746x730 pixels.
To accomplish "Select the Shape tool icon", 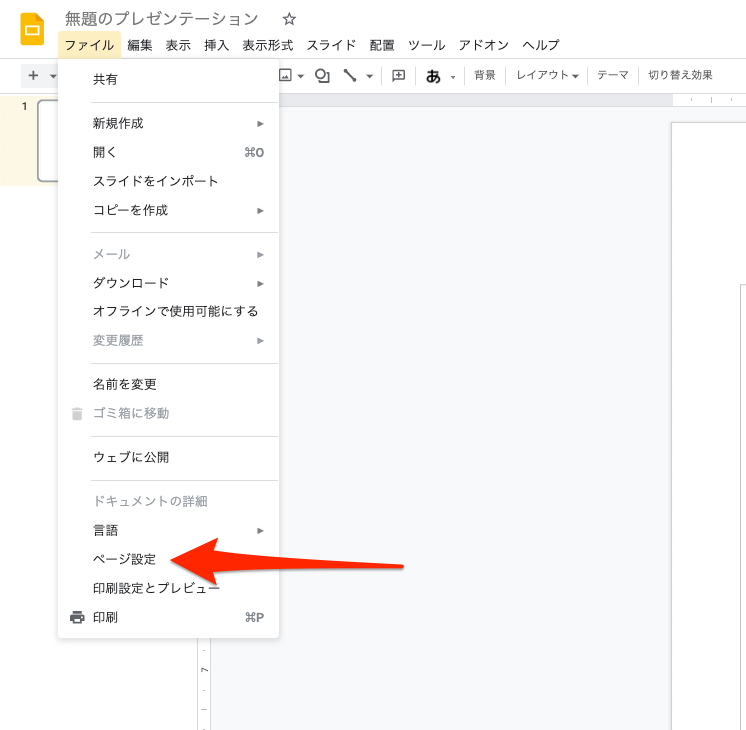I will click(322, 75).
